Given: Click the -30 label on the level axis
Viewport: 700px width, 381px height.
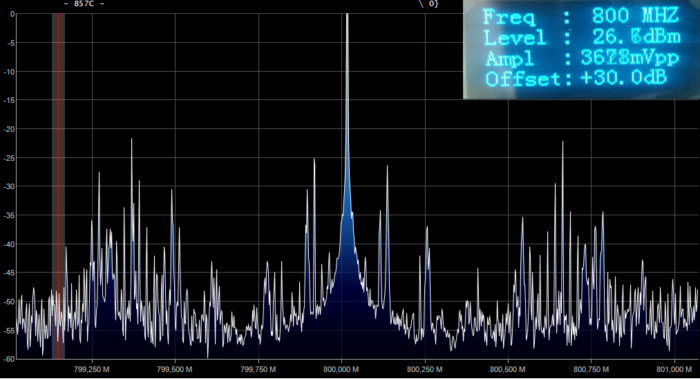Looking at the screenshot, I should [9, 186].
